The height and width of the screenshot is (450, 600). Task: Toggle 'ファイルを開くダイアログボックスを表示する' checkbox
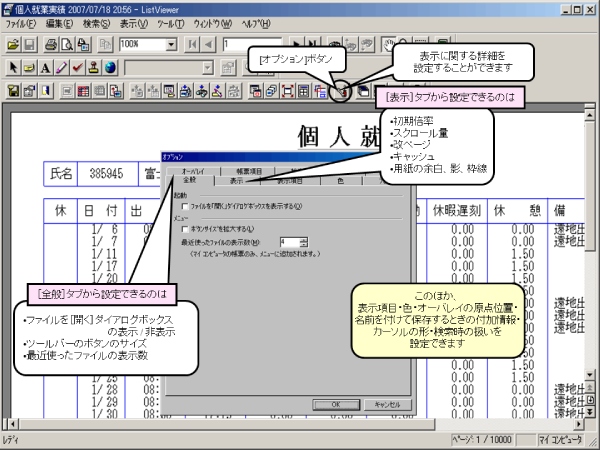click(185, 207)
